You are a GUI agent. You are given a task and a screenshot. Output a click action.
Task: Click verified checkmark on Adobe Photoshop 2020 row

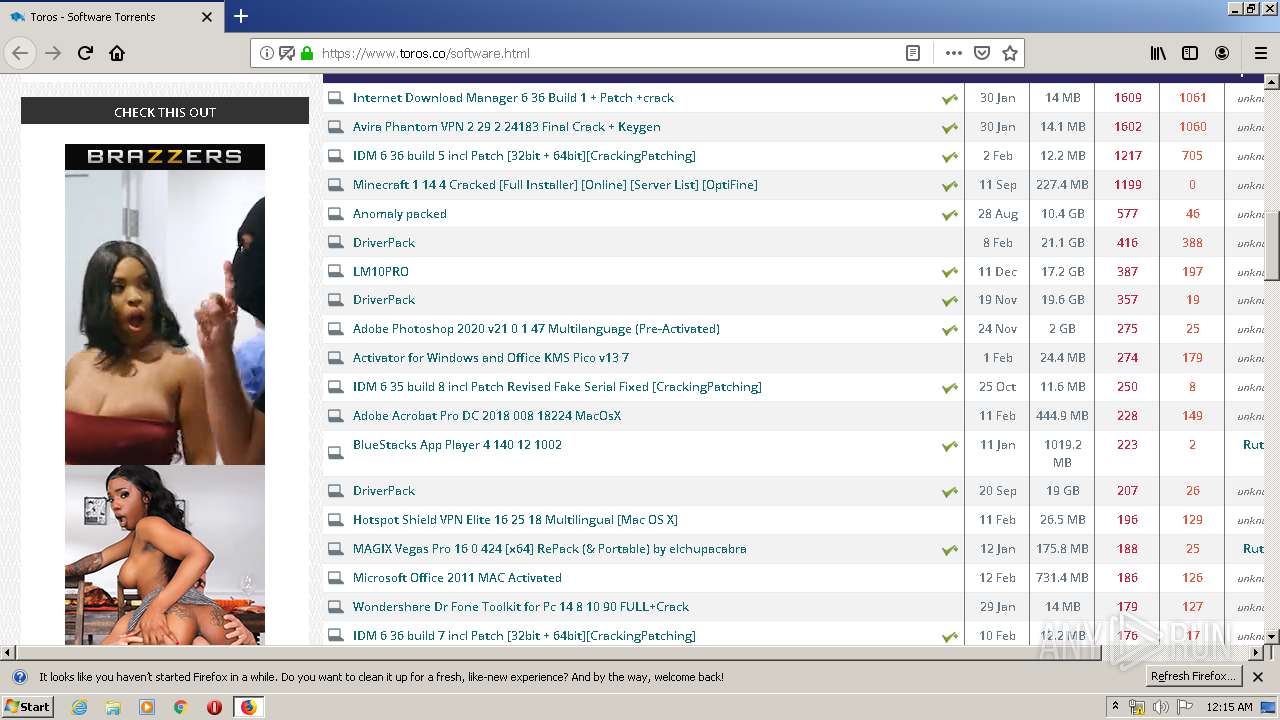949,330
